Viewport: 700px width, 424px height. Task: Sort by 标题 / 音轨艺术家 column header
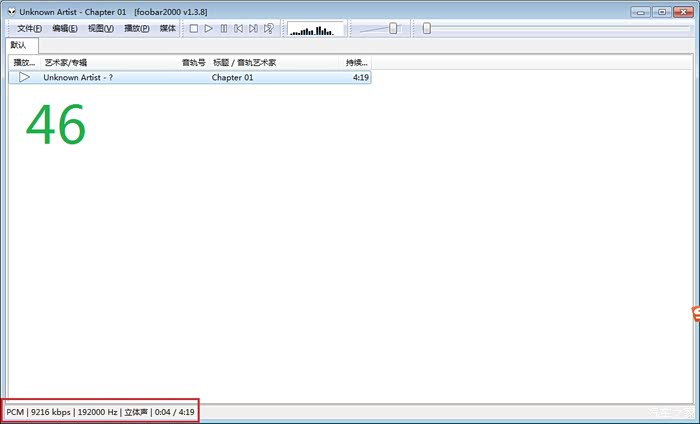(x=244, y=63)
